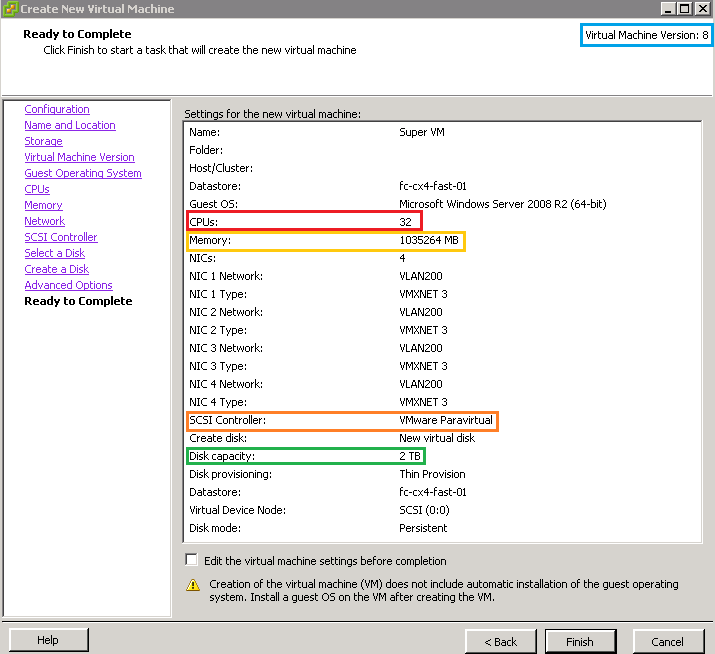Enable edit virtual machine settings before completion
The image size is (715, 654).
tap(192, 560)
